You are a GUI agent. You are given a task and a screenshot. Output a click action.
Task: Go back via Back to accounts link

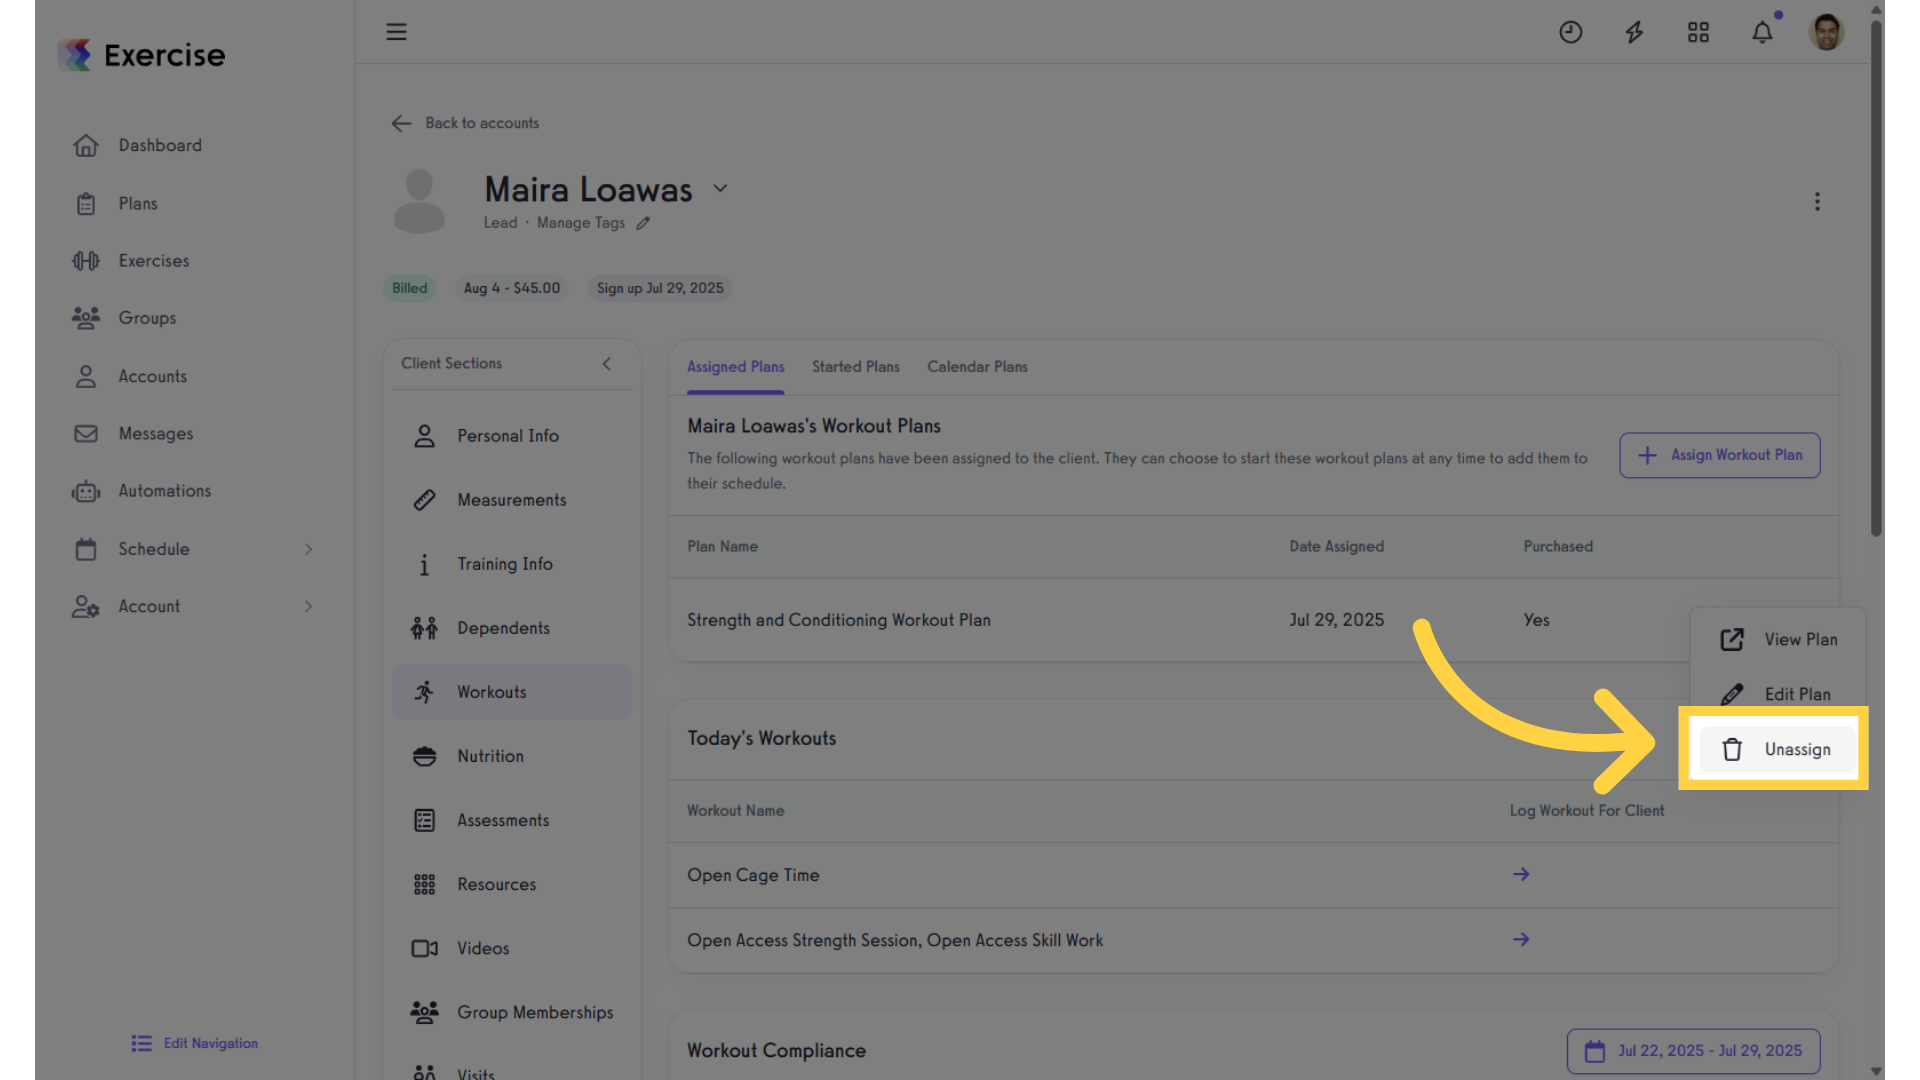(x=465, y=123)
